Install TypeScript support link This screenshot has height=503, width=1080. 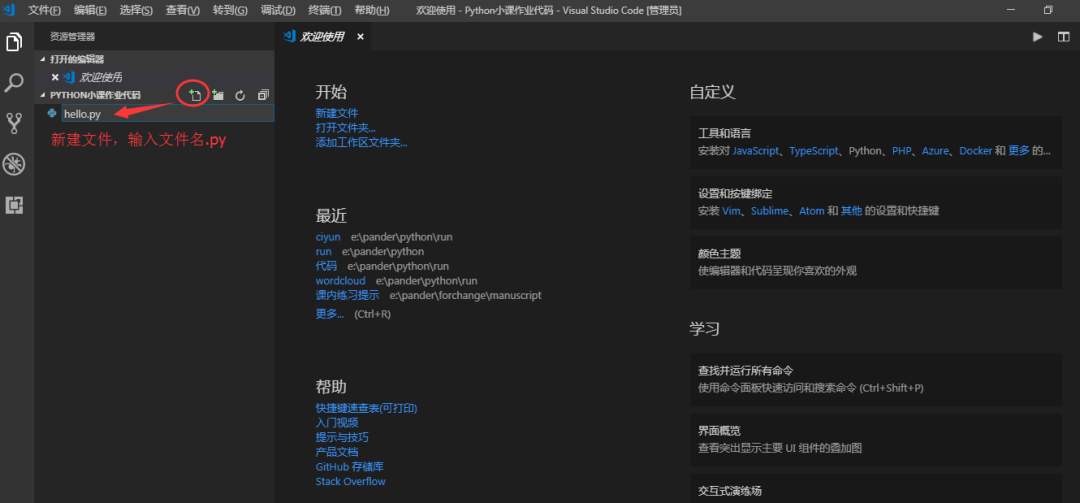point(814,150)
